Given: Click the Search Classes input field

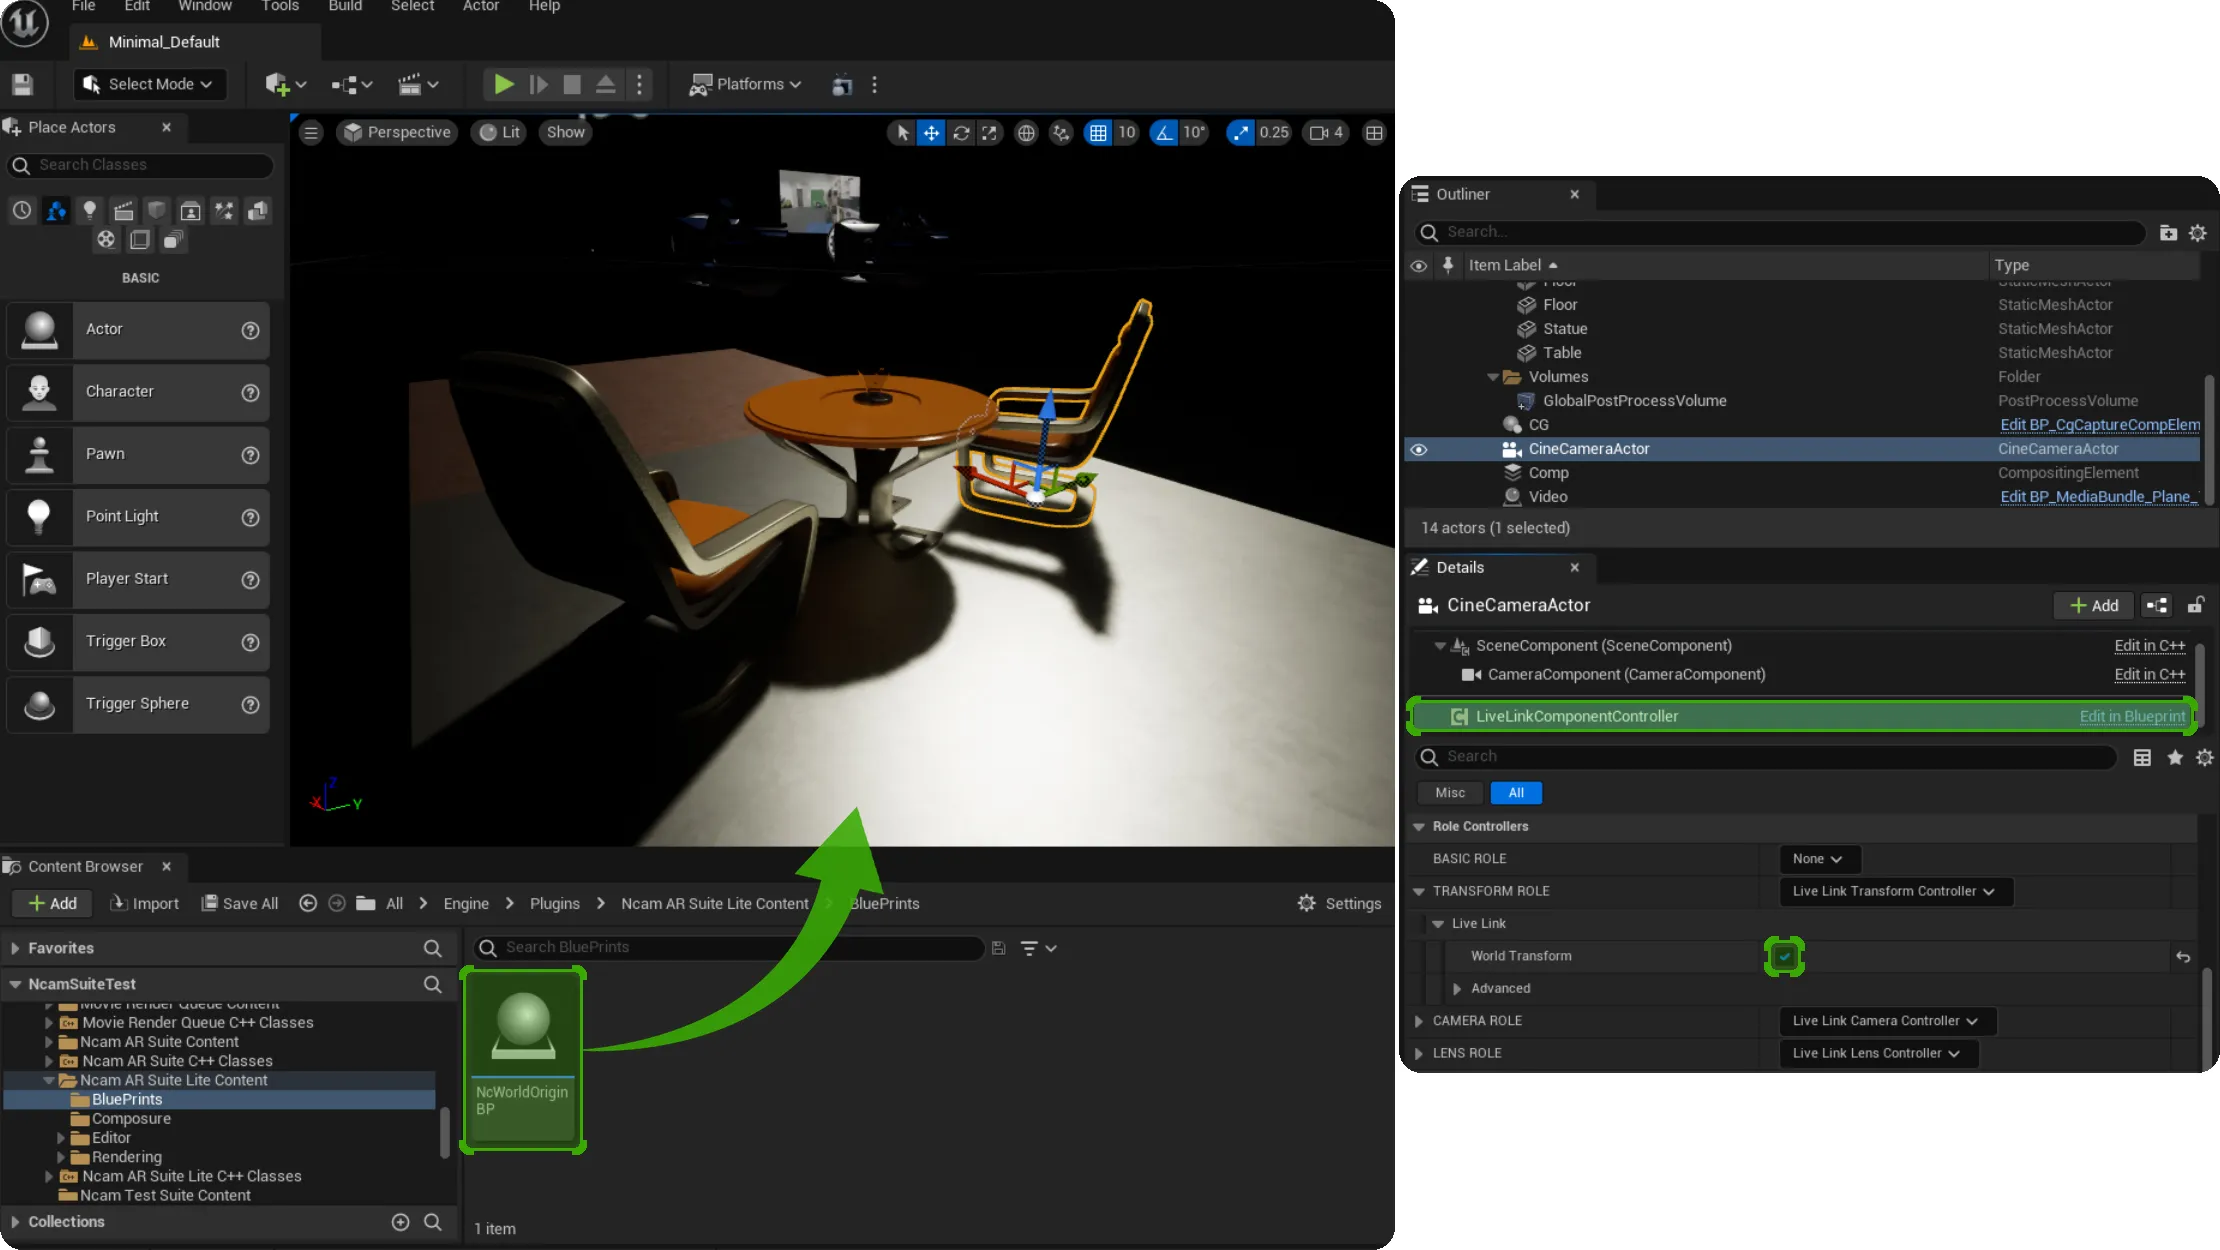Looking at the screenshot, I should pyautogui.click(x=140, y=165).
